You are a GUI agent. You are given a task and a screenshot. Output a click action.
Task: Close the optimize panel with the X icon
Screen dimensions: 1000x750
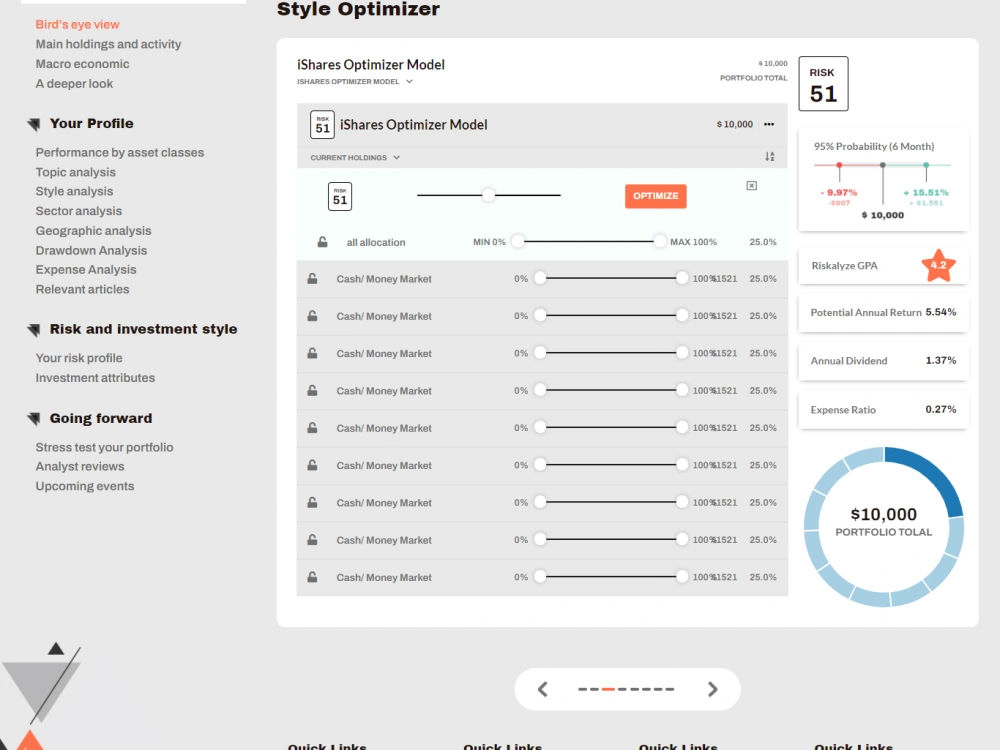coord(752,186)
